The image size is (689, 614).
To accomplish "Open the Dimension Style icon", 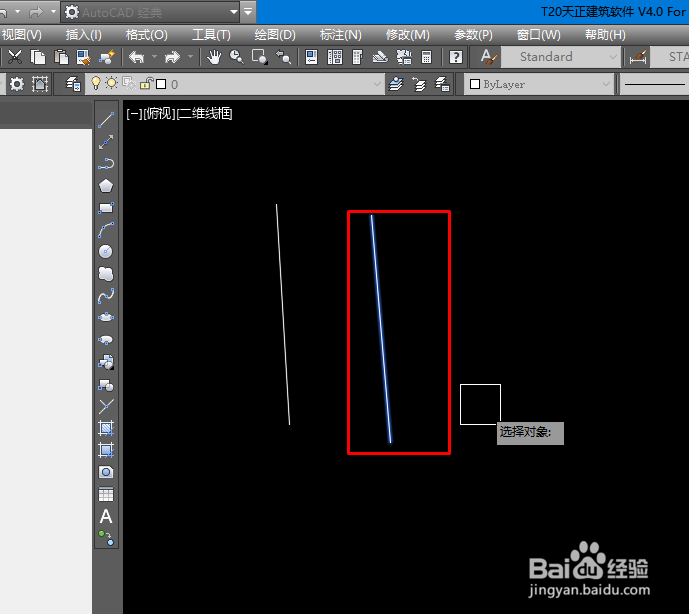I will [638, 57].
